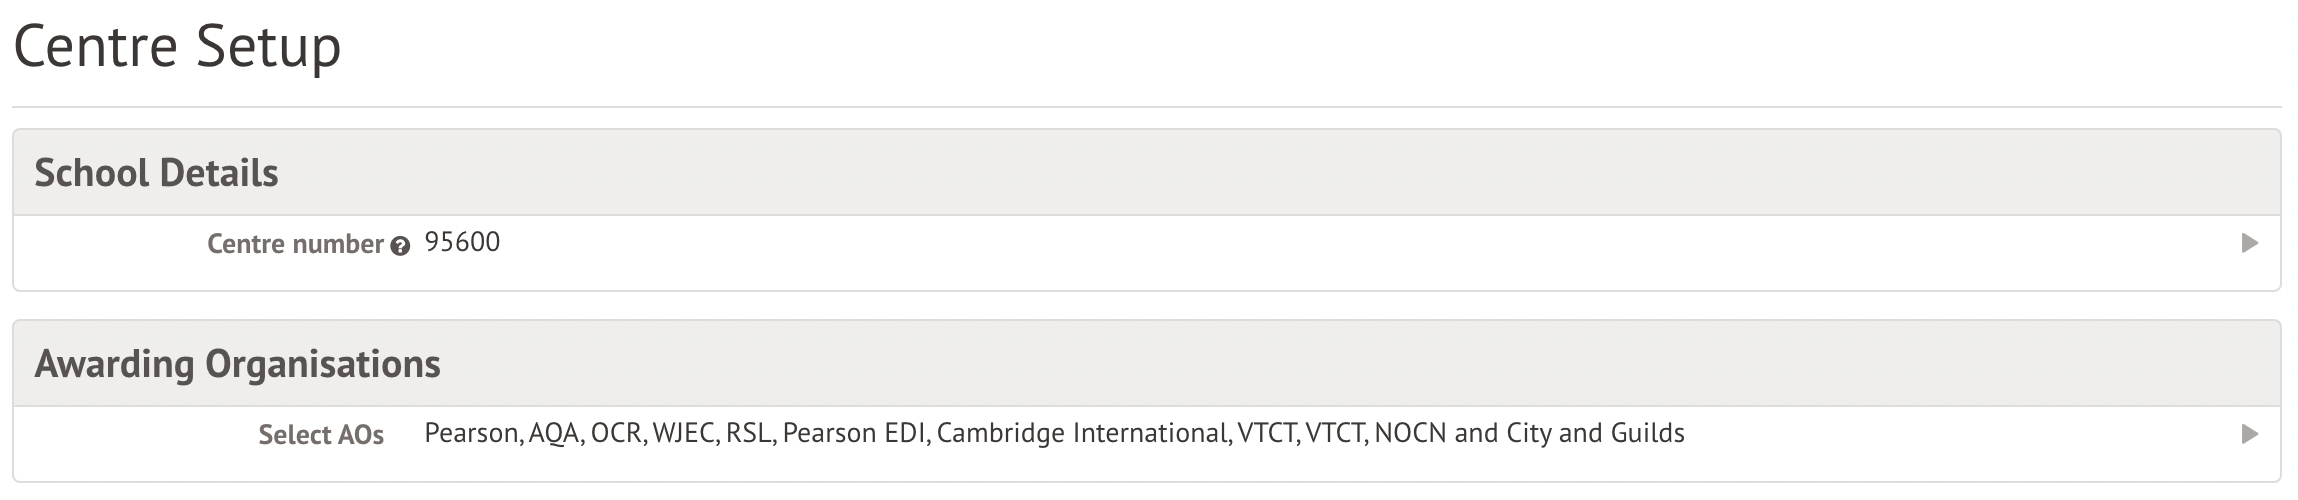
Task: Click the second VTCT entry
Action: coord(1335,433)
